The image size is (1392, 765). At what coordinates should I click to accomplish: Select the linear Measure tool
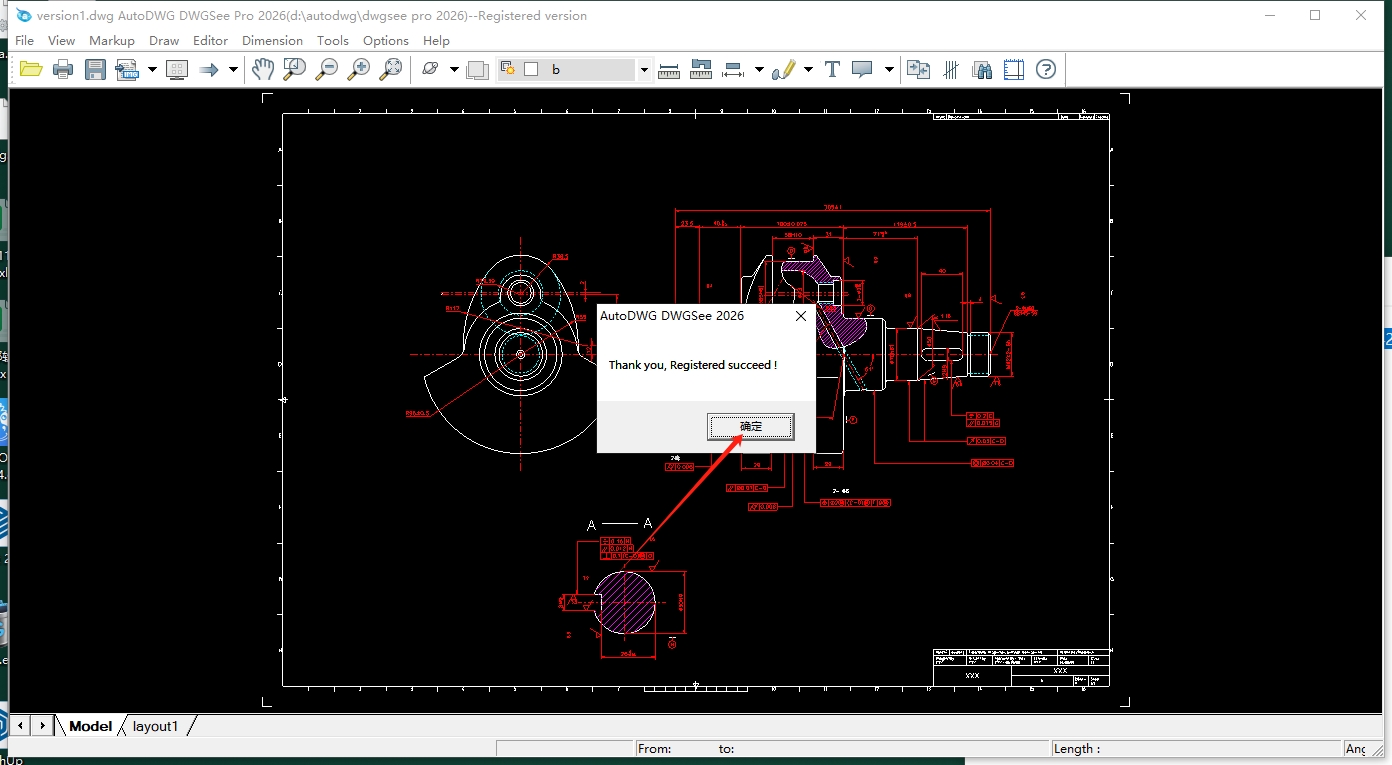[x=668, y=69]
